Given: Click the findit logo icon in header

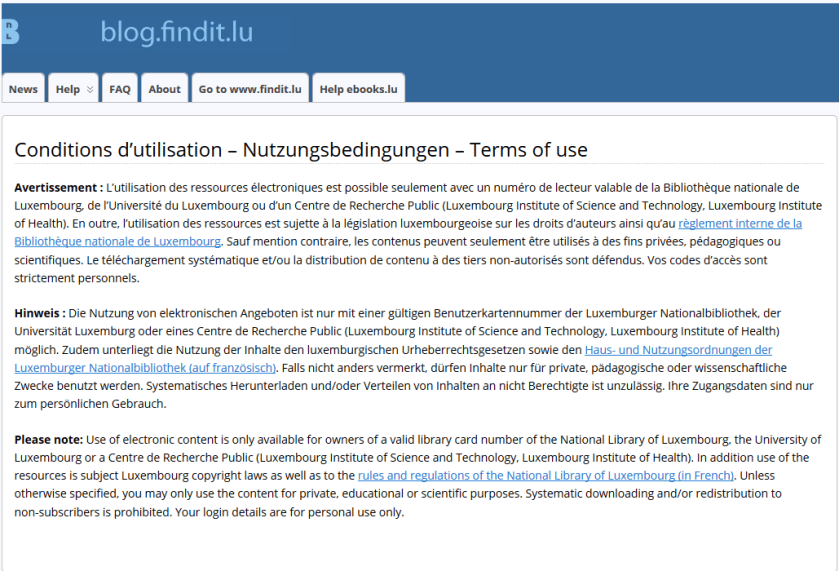Looking at the screenshot, I should pyautogui.click(x=10, y=32).
